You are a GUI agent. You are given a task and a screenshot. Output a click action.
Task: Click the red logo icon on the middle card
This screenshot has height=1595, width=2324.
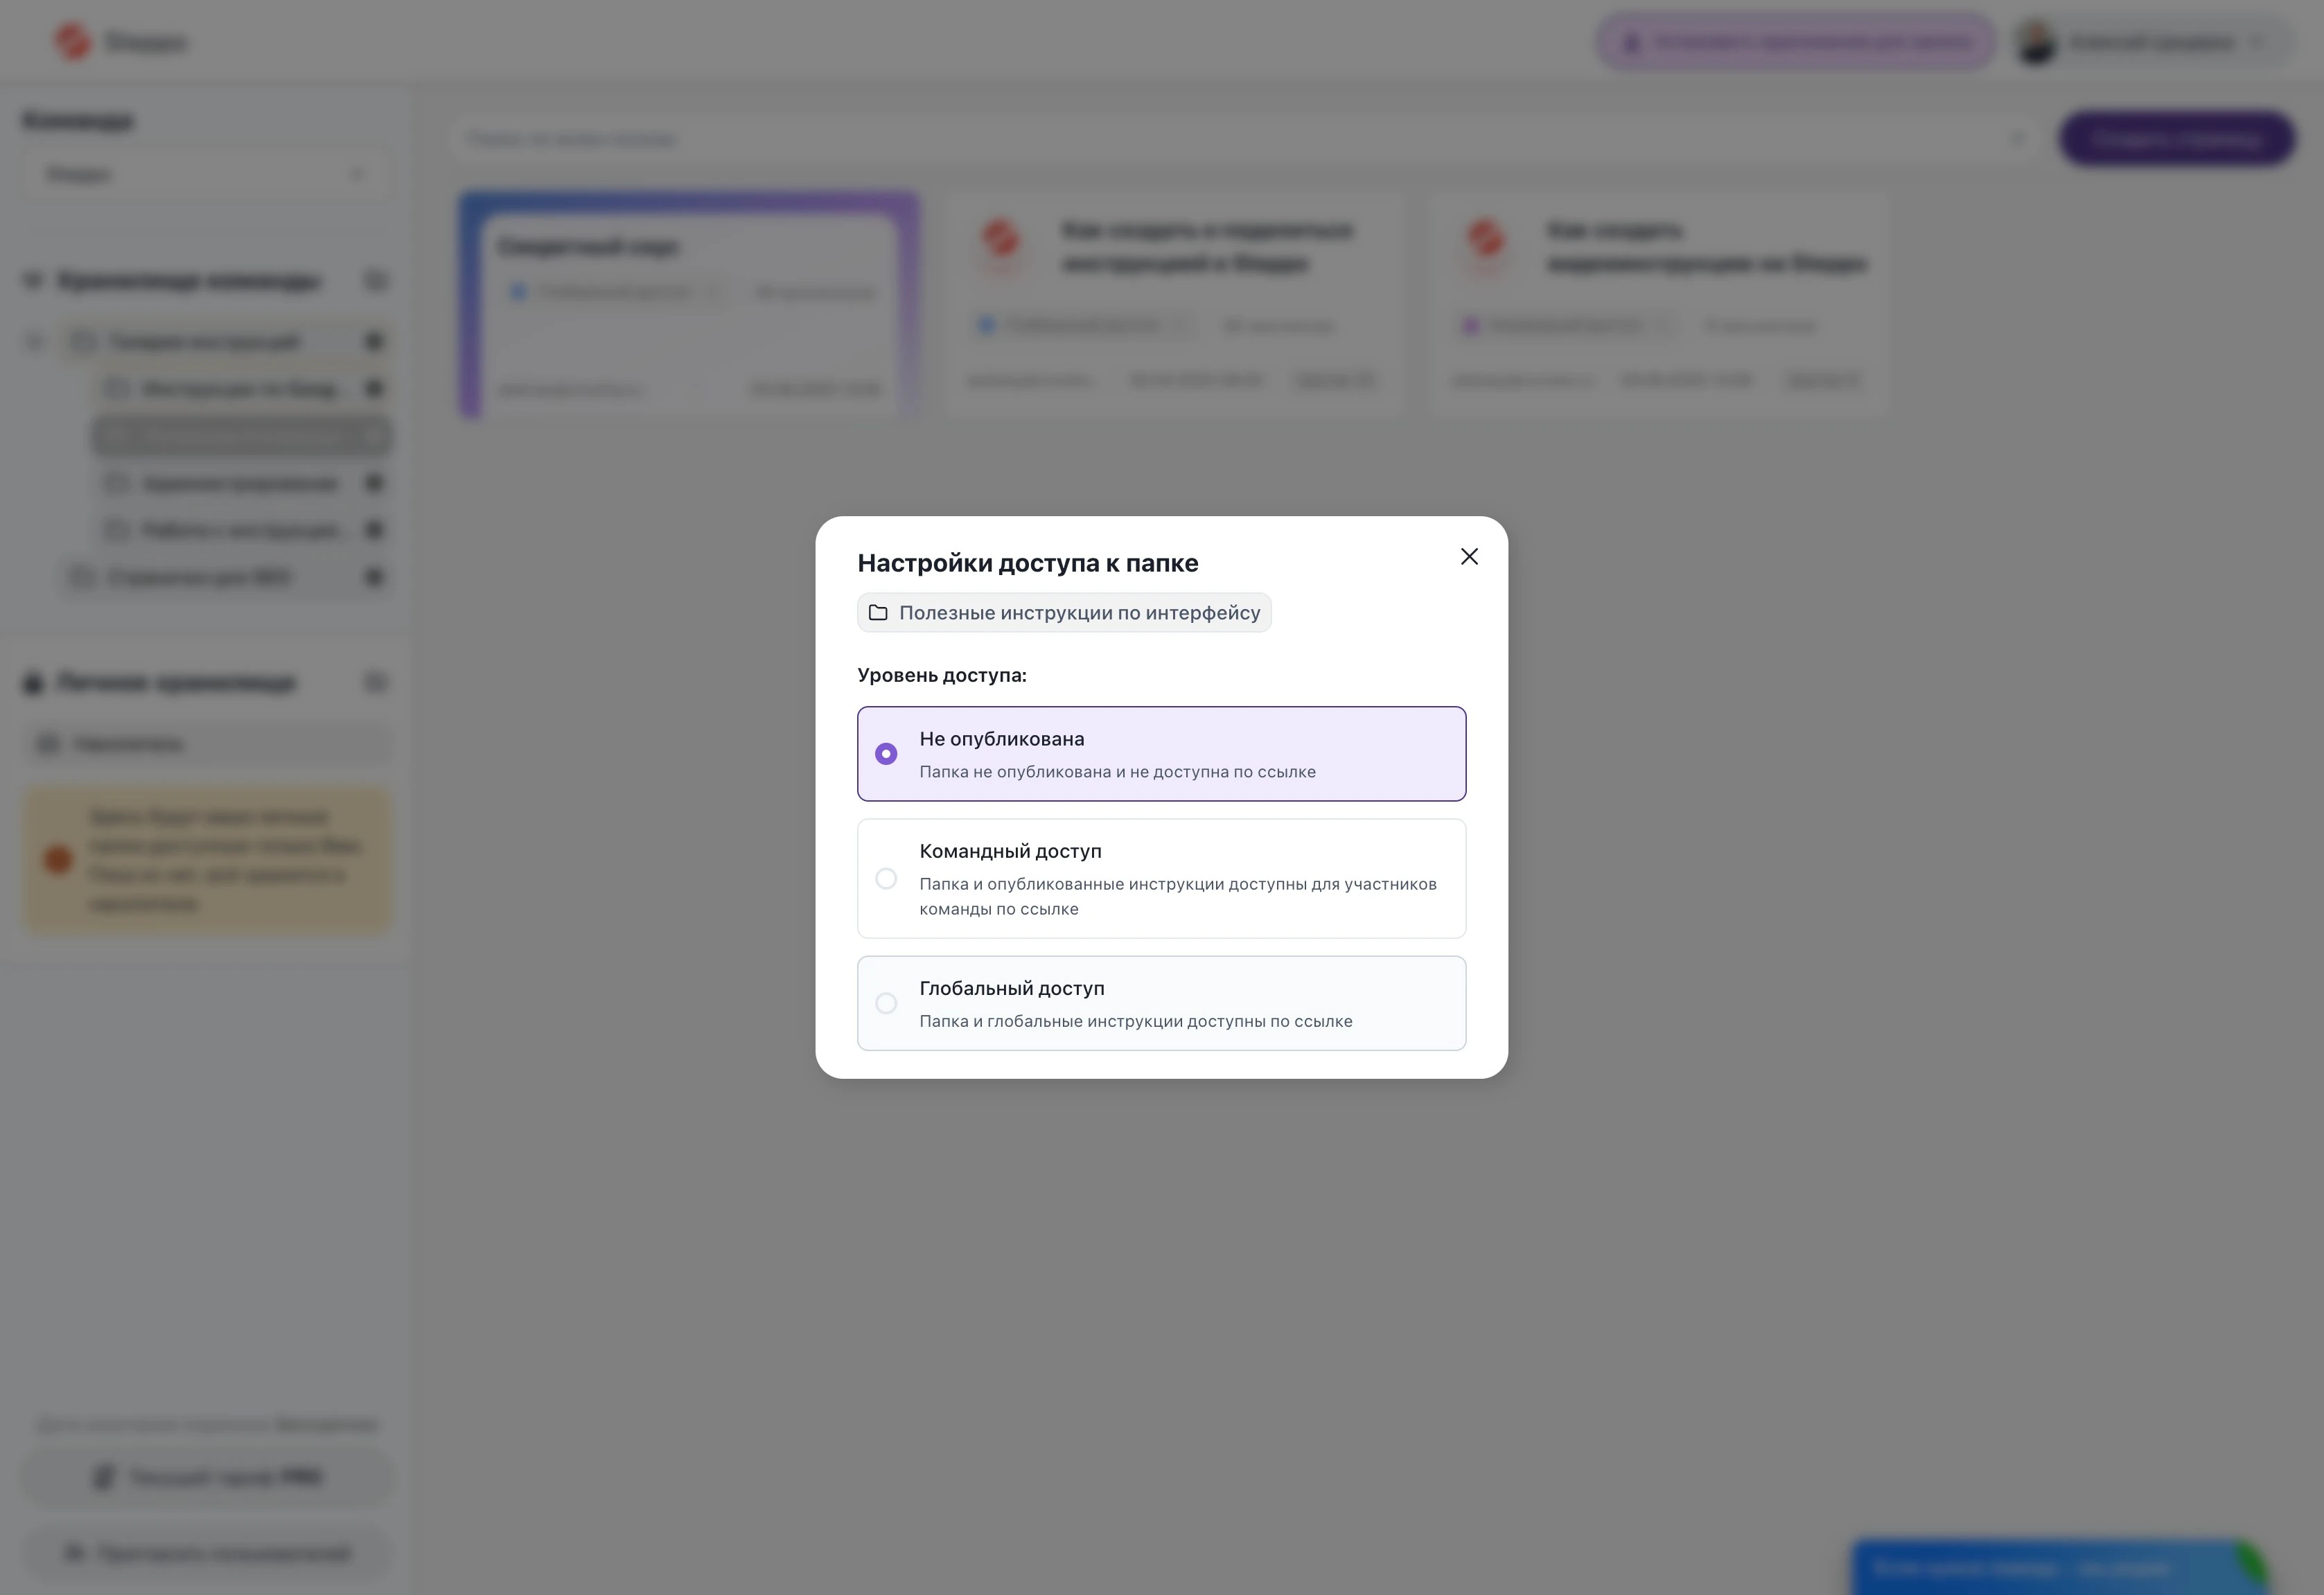click(1000, 240)
